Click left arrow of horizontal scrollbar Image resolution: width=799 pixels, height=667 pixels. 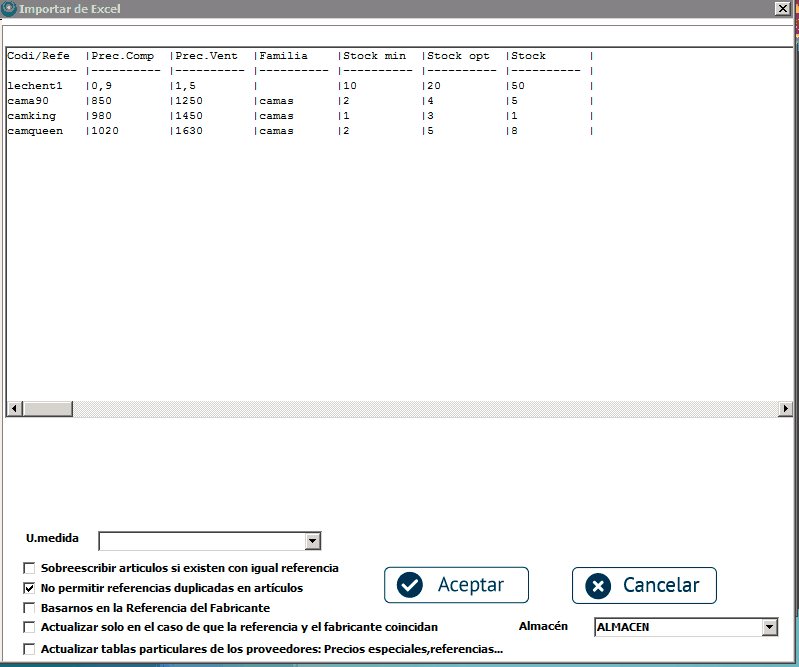tap(14, 409)
